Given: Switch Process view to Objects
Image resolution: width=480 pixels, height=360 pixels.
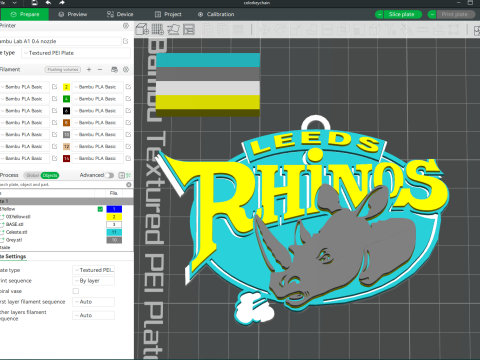Looking at the screenshot, I should click(50, 175).
